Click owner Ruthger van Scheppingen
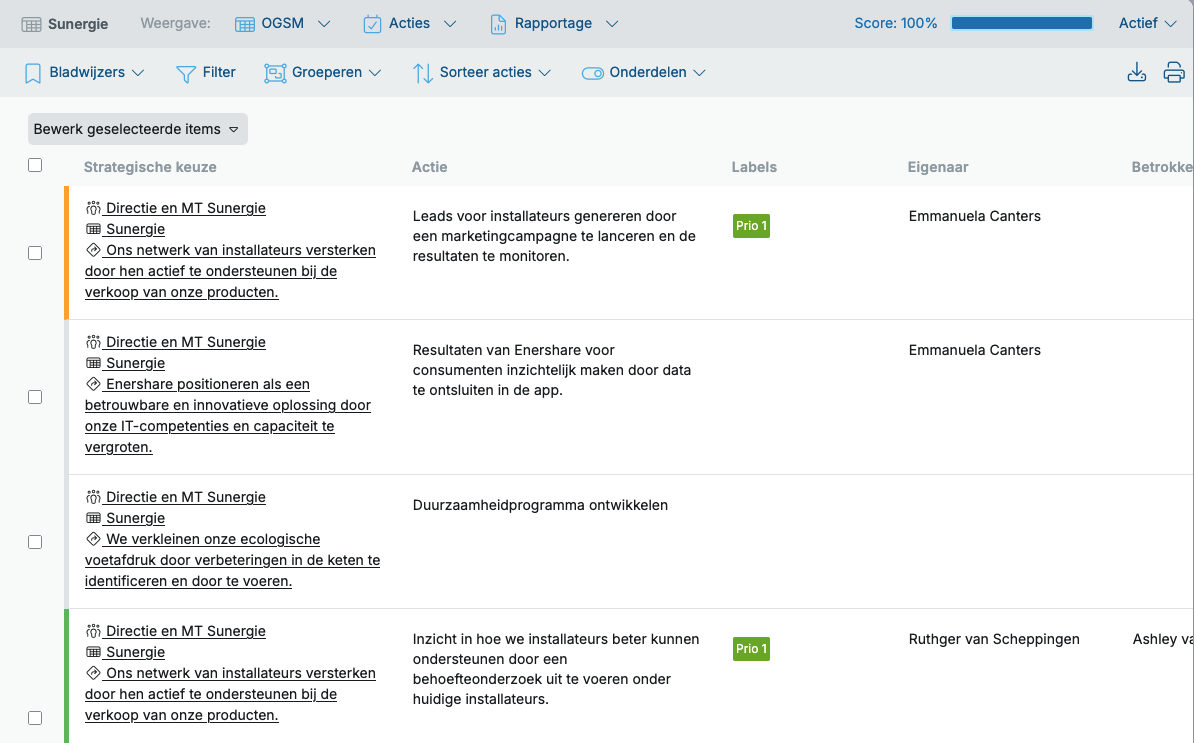1194x743 pixels. pos(994,639)
